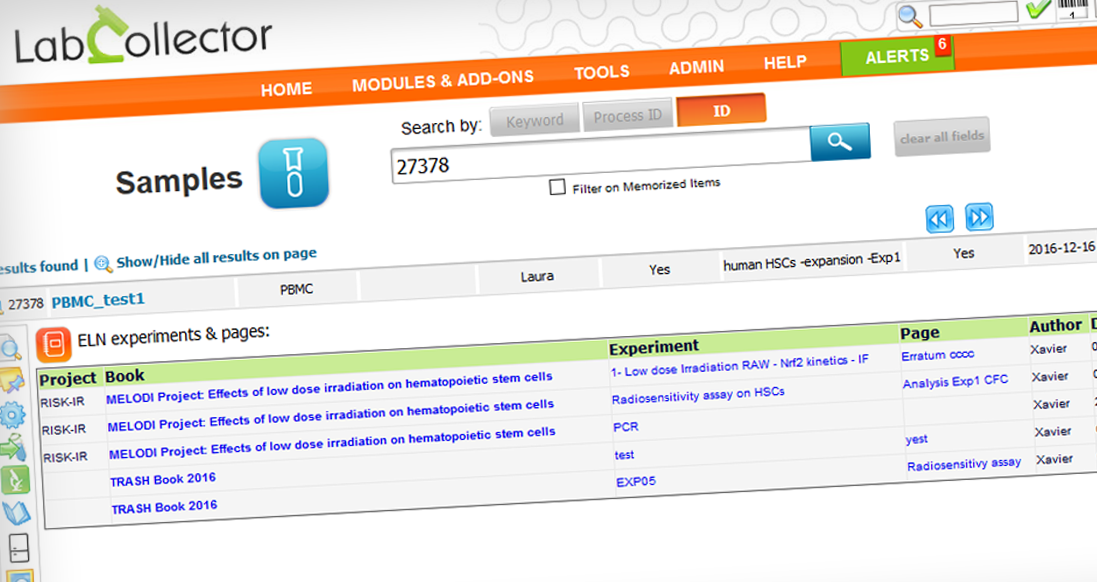The height and width of the screenshot is (582, 1097).
Task: Open the Radiosensitivy assay page link
Action: click(964, 464)
